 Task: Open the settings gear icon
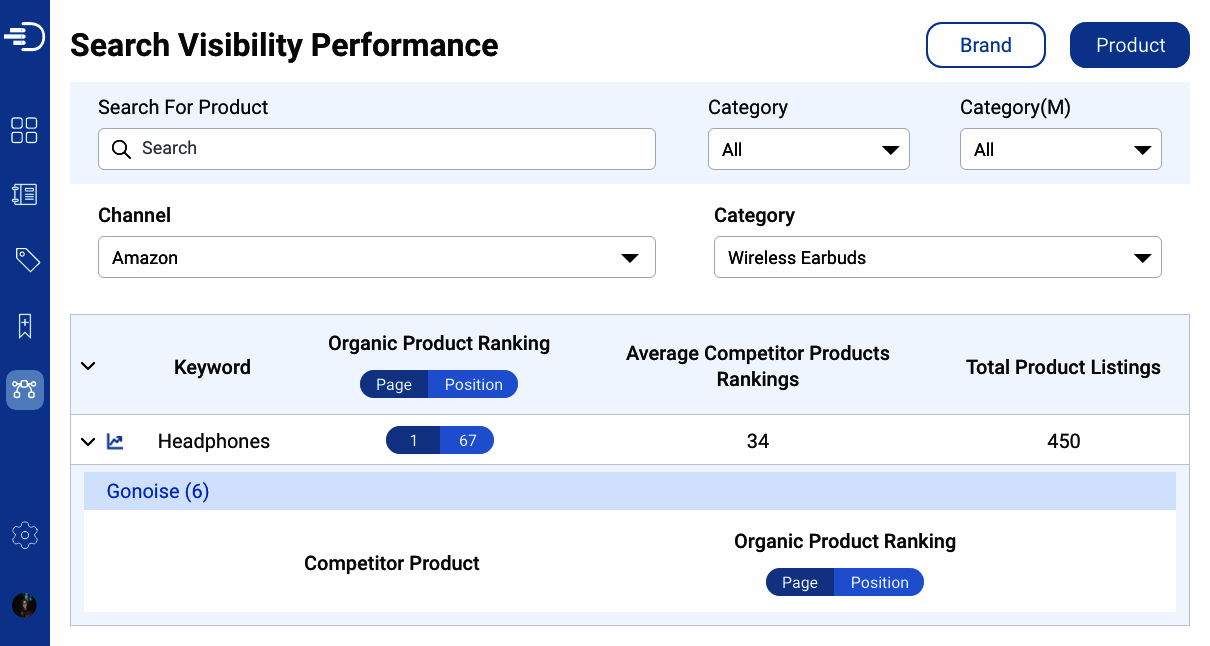click(x=25, y=535)
